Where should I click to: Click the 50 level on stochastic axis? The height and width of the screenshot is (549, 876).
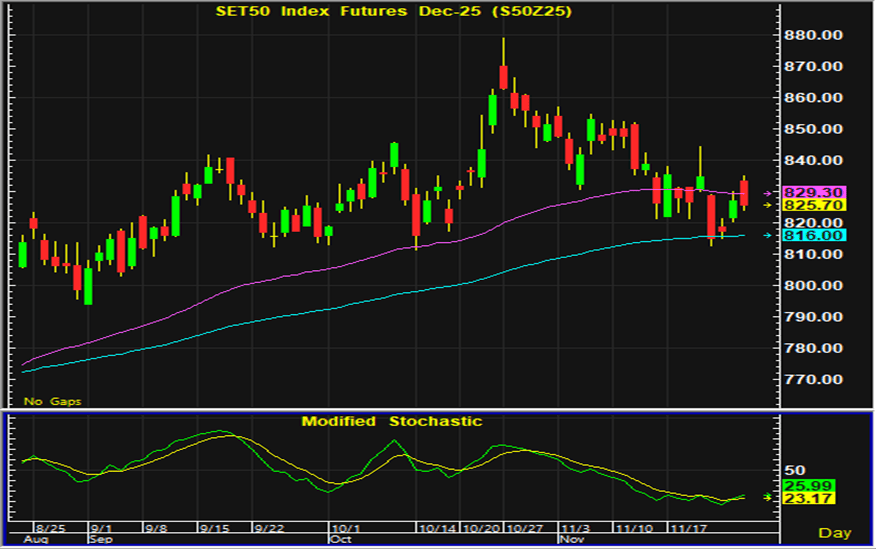[794, 469]
